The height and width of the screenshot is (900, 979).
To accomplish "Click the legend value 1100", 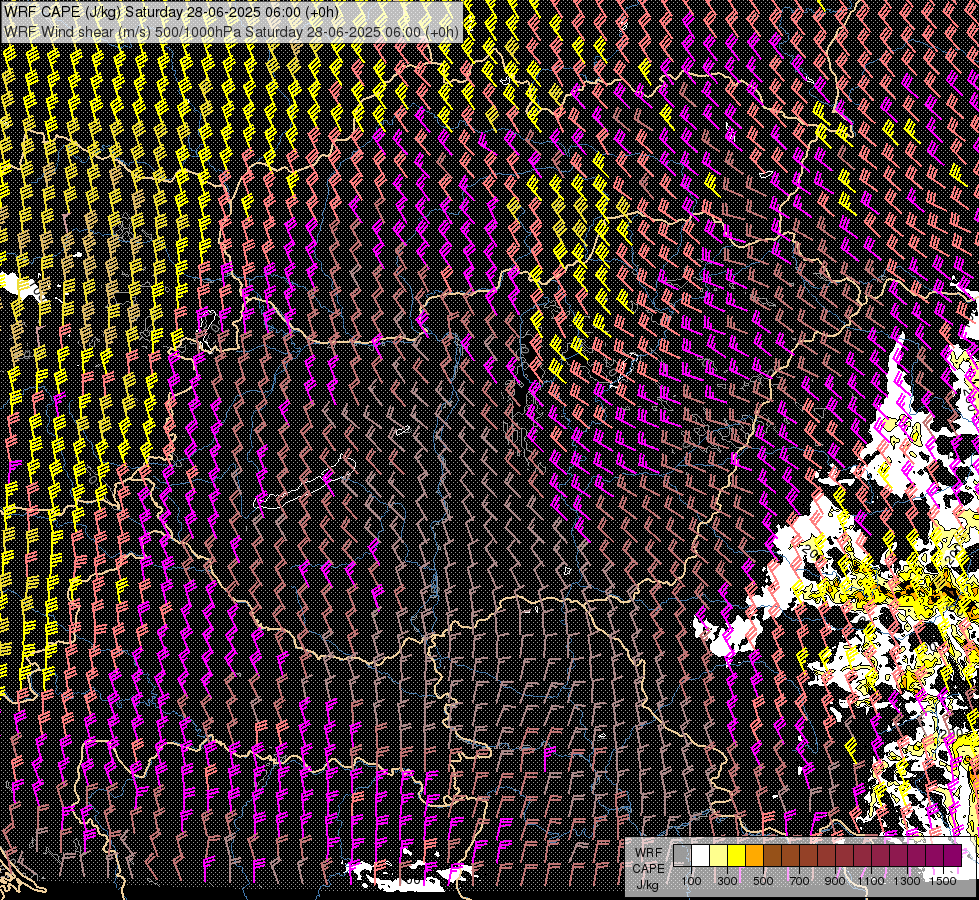I will coord(871,881).
